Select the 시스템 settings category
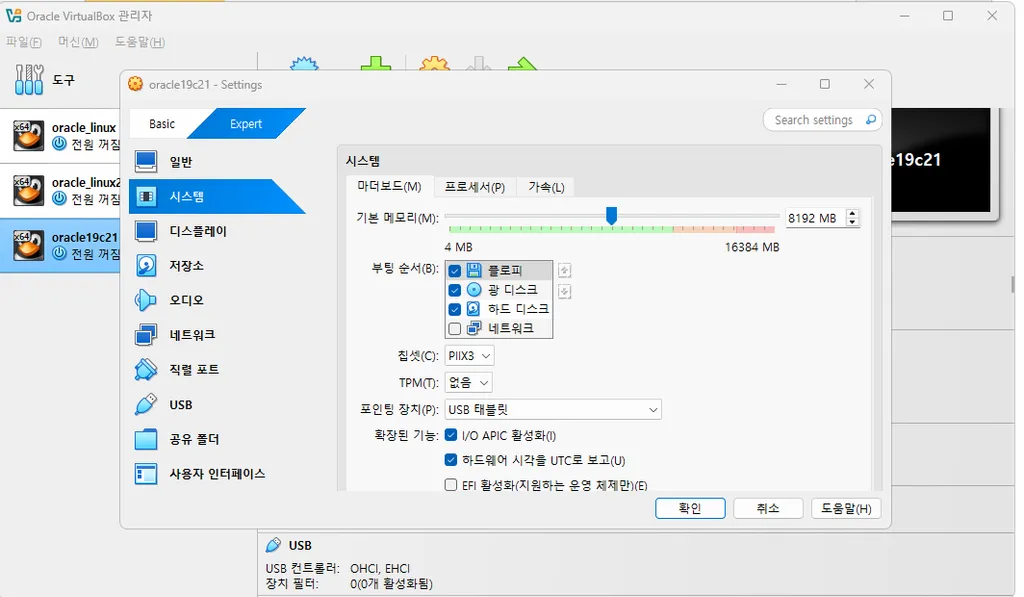This screenshot has width=1024, height=597. tap(217, 196)
